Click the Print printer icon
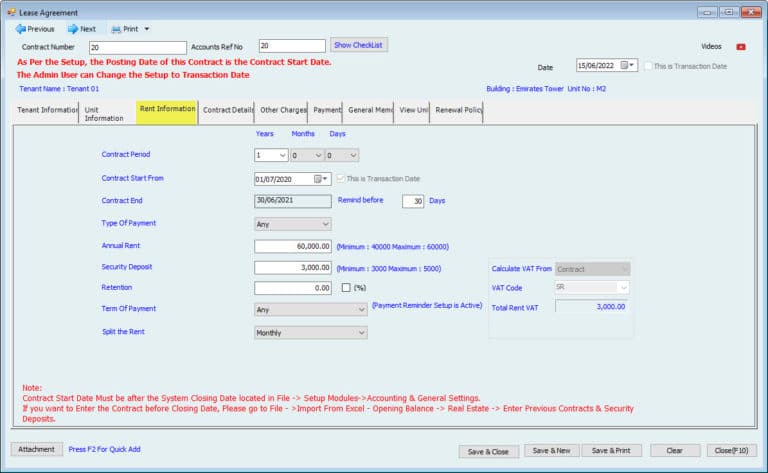768x473 pixels. point(116,29)
